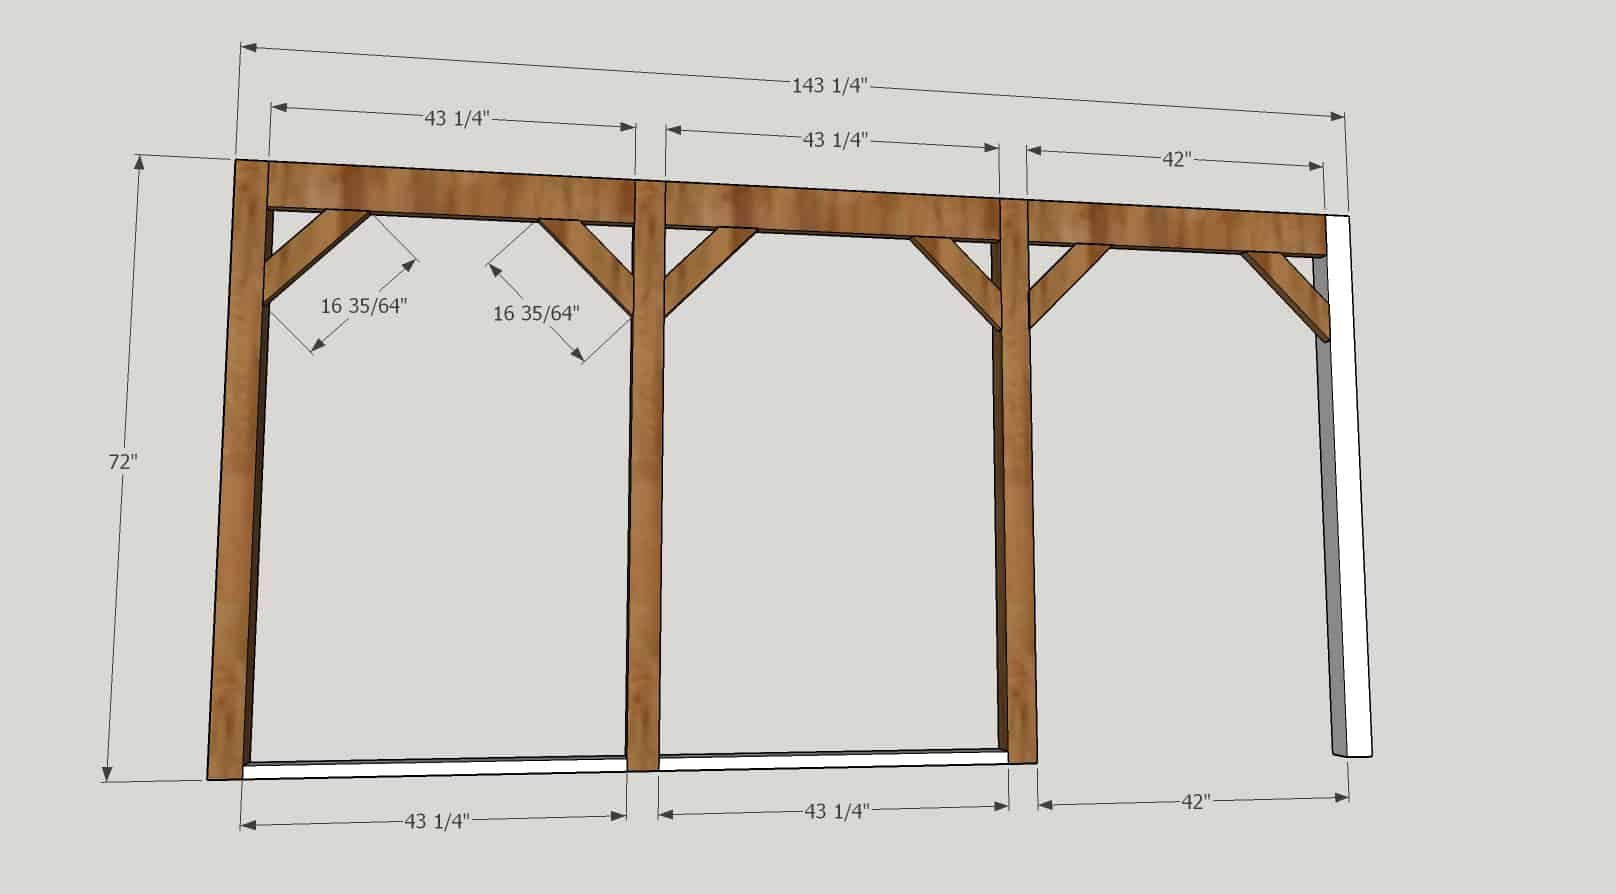Click the top-middle 43 1/4" dimension
The width and height of the screenshot is (1616, 894).
pyautogui.click(x=834, y=140)
